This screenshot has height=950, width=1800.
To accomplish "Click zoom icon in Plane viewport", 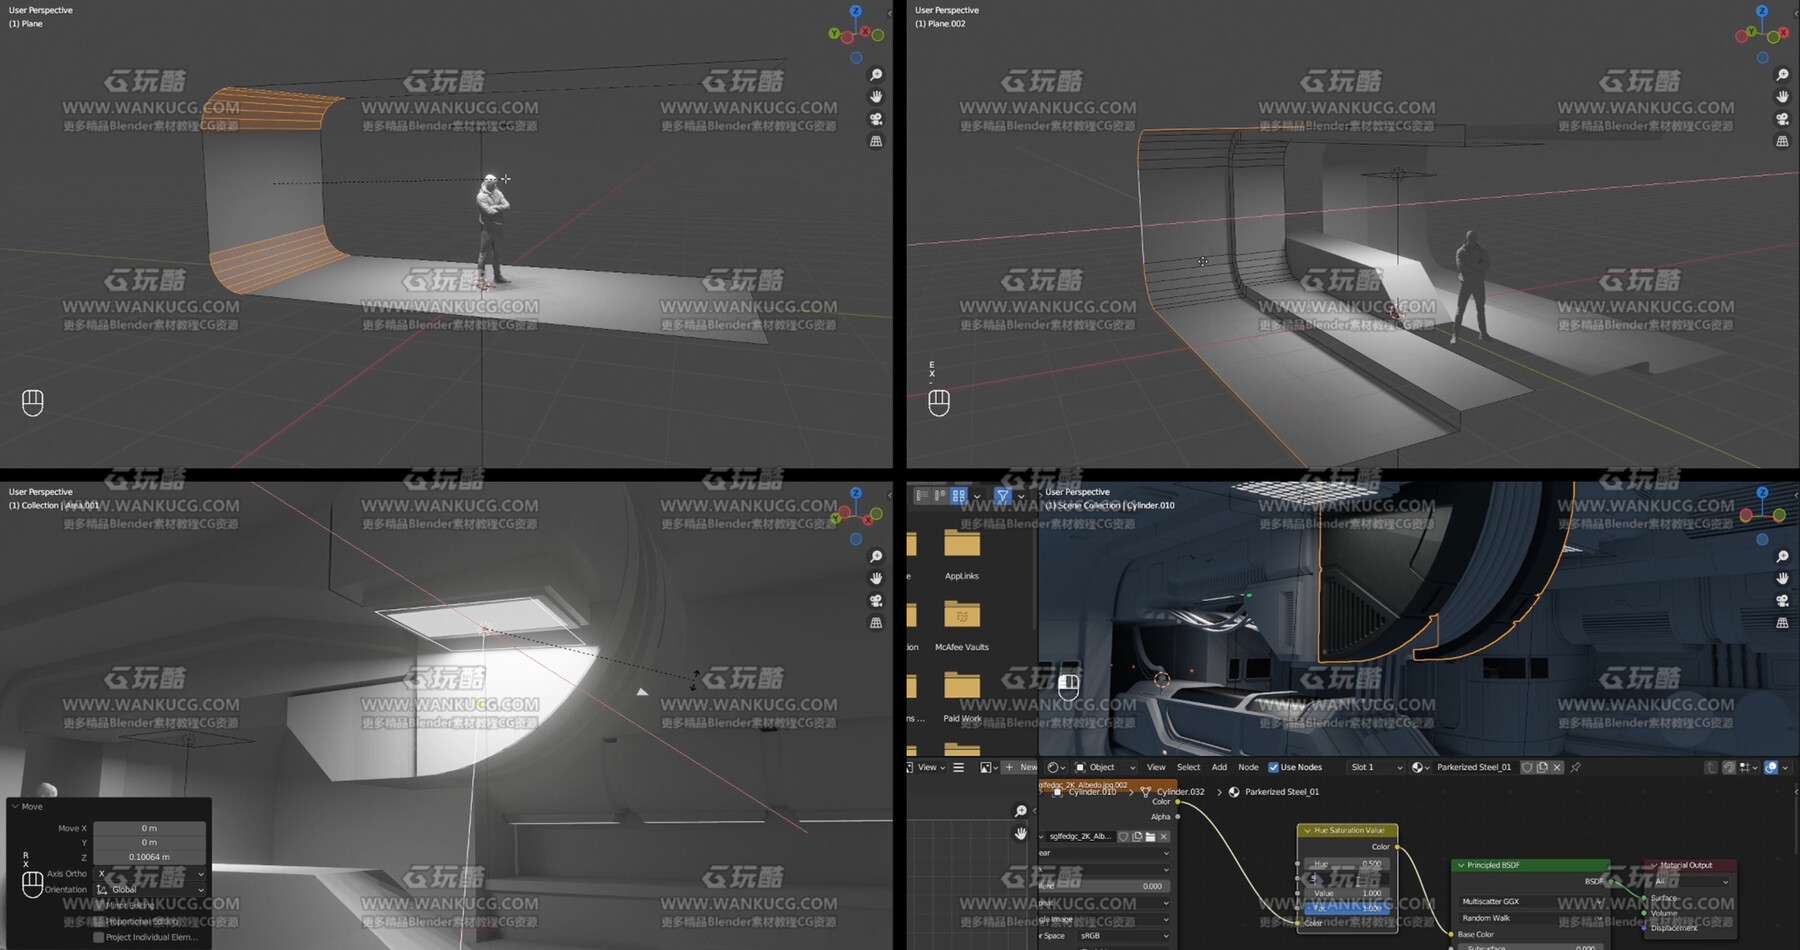I will click(x=876, y=75).
